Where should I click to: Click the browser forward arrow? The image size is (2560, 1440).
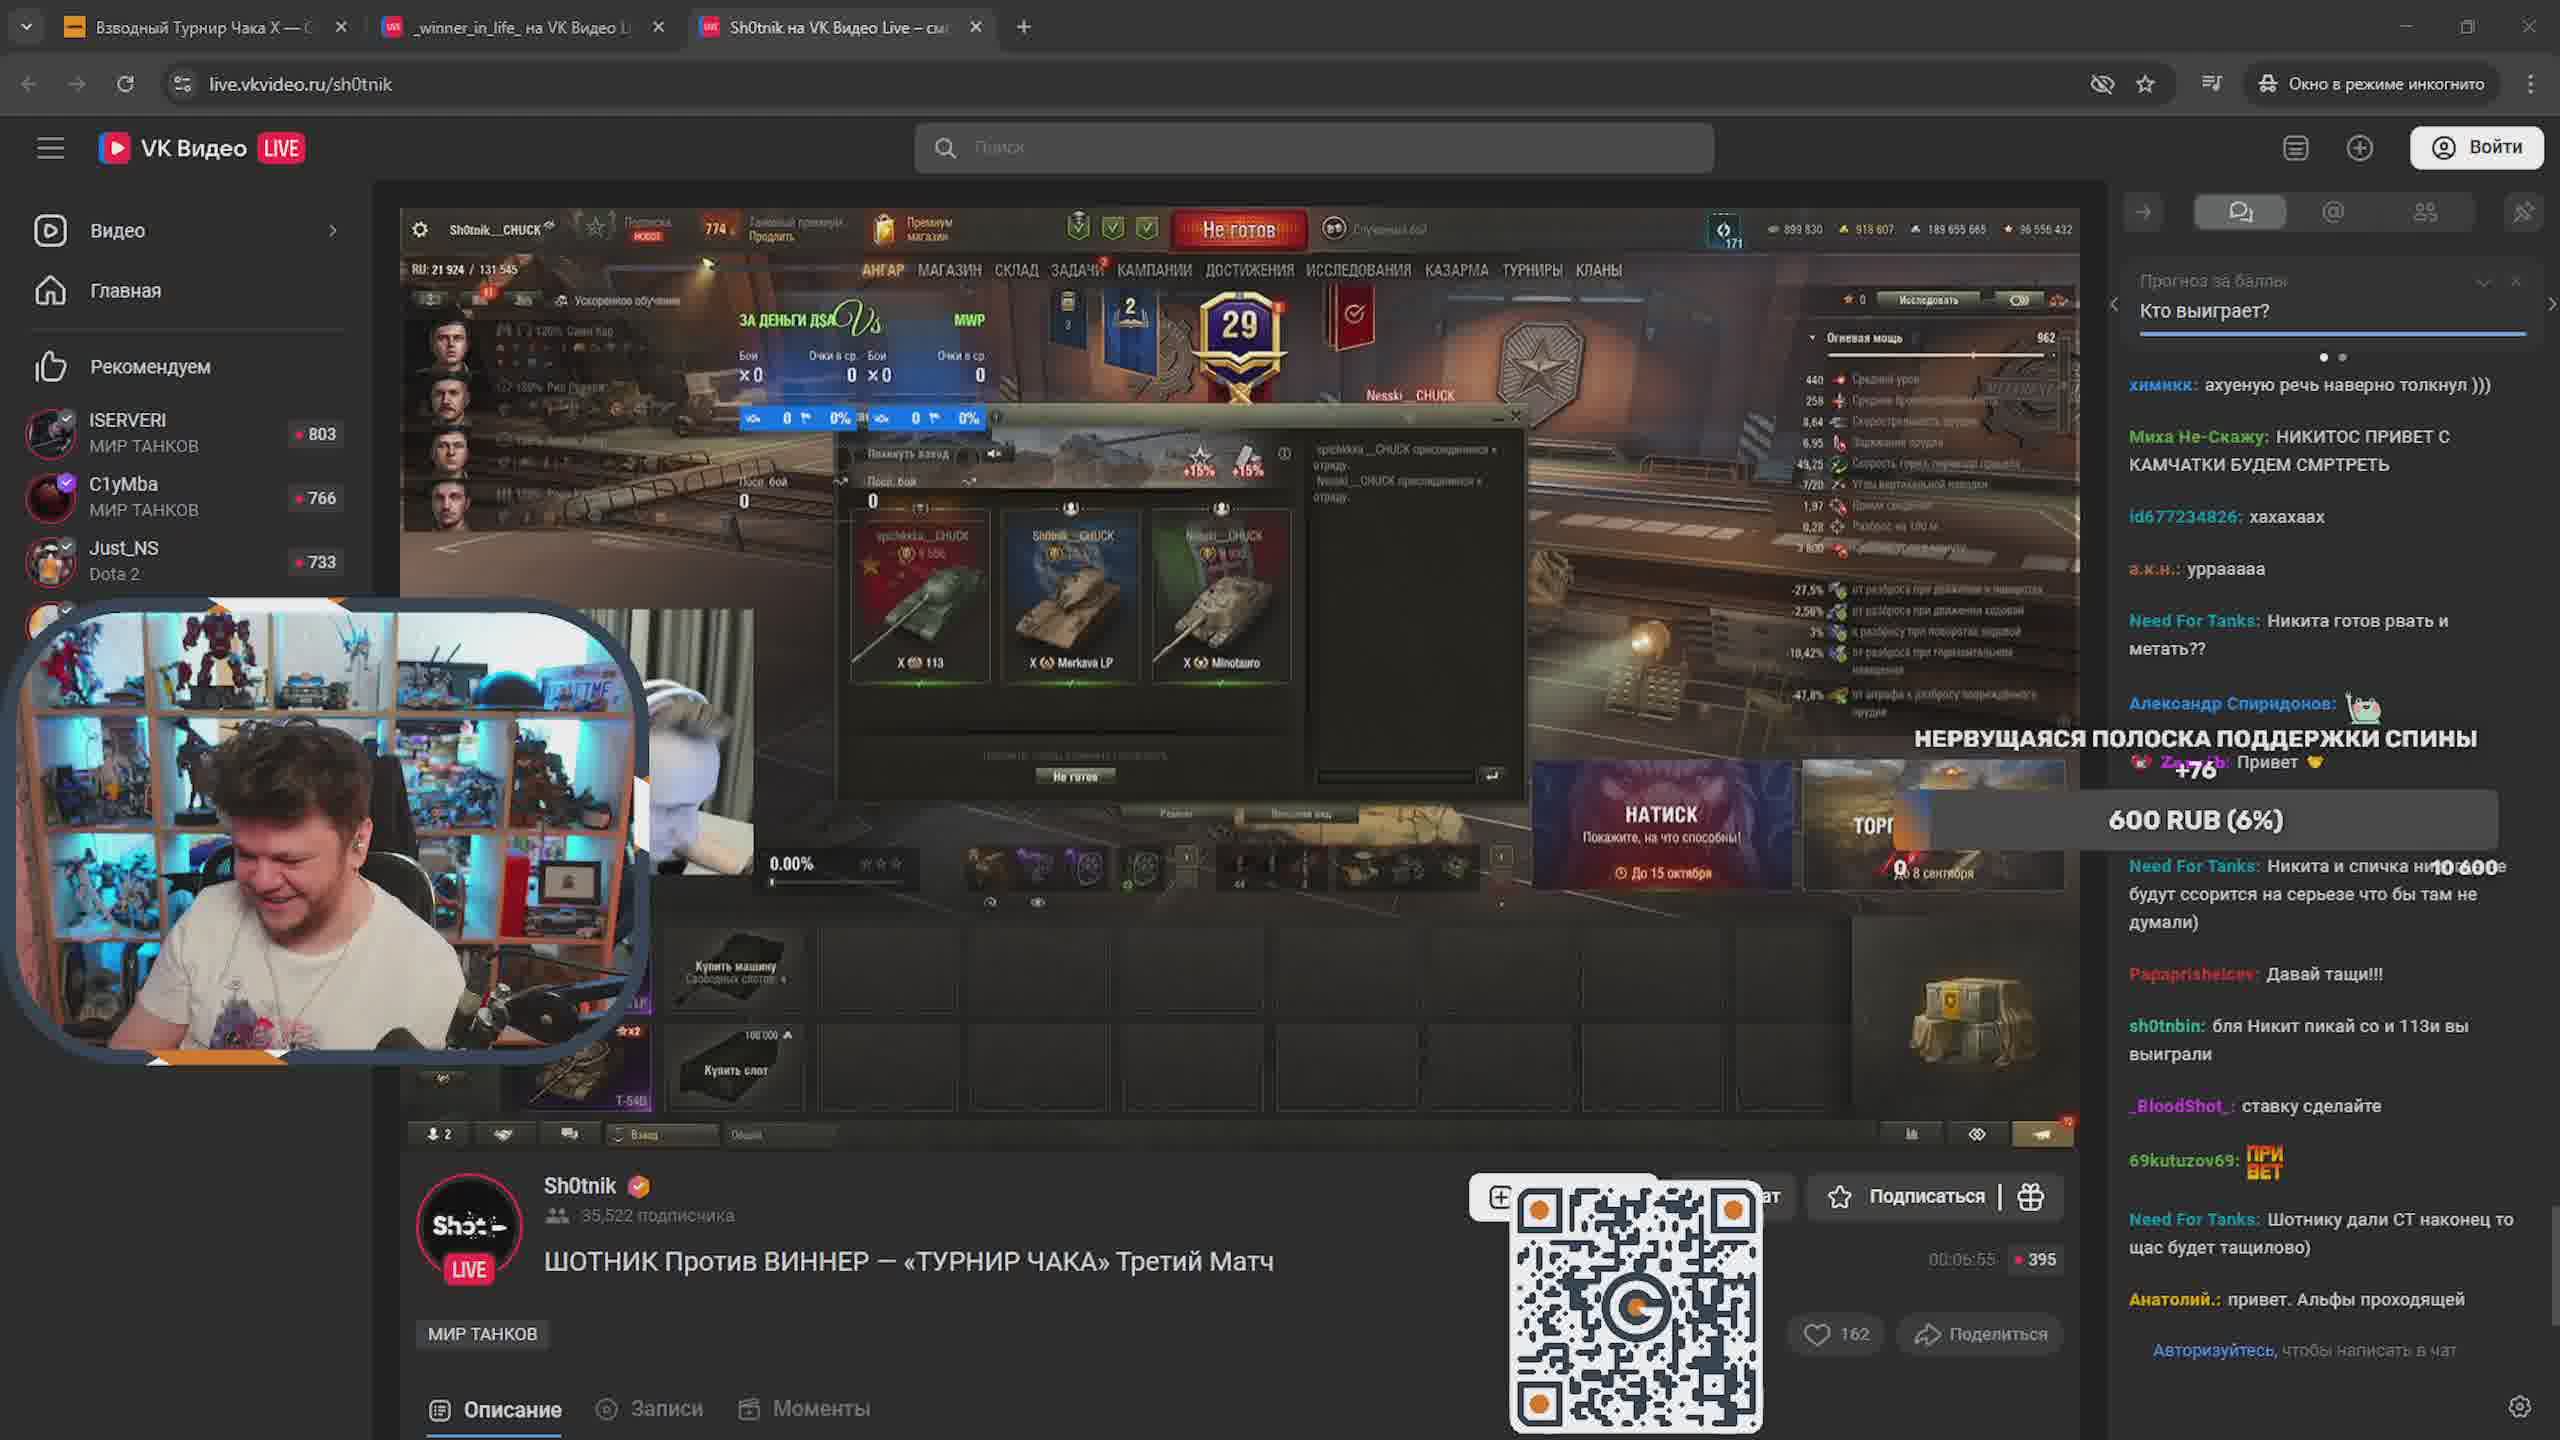[77, 84]
